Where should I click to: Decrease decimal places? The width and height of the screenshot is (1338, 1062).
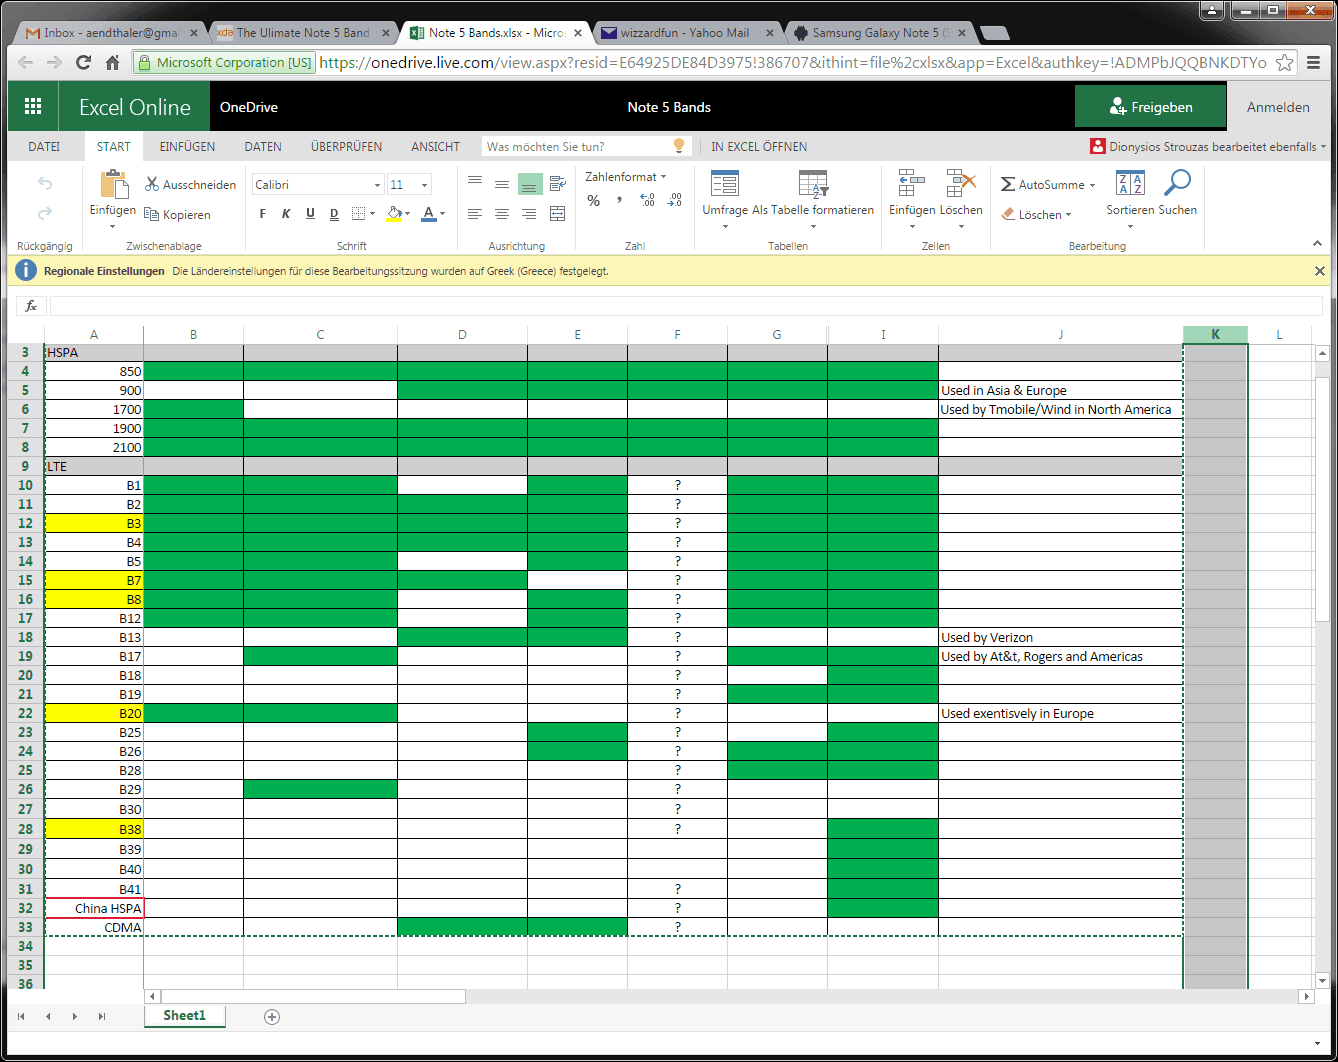pyautogui.click(x=675, y=201)
